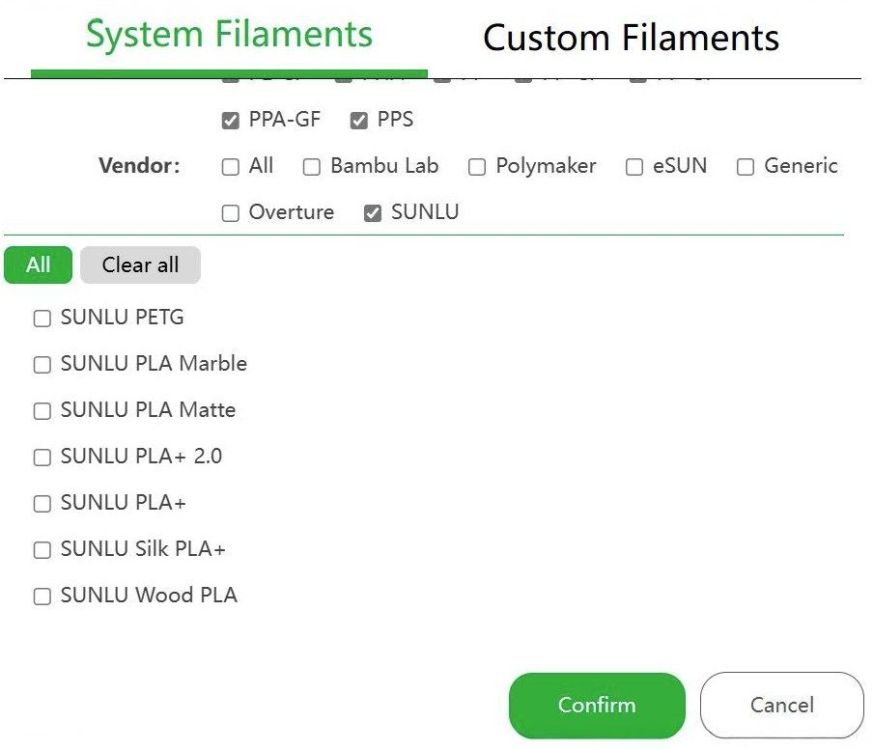Select SUNLU PLA Marble filament
This screenshot has width=873, height=750.
click(x=42, y=365)
